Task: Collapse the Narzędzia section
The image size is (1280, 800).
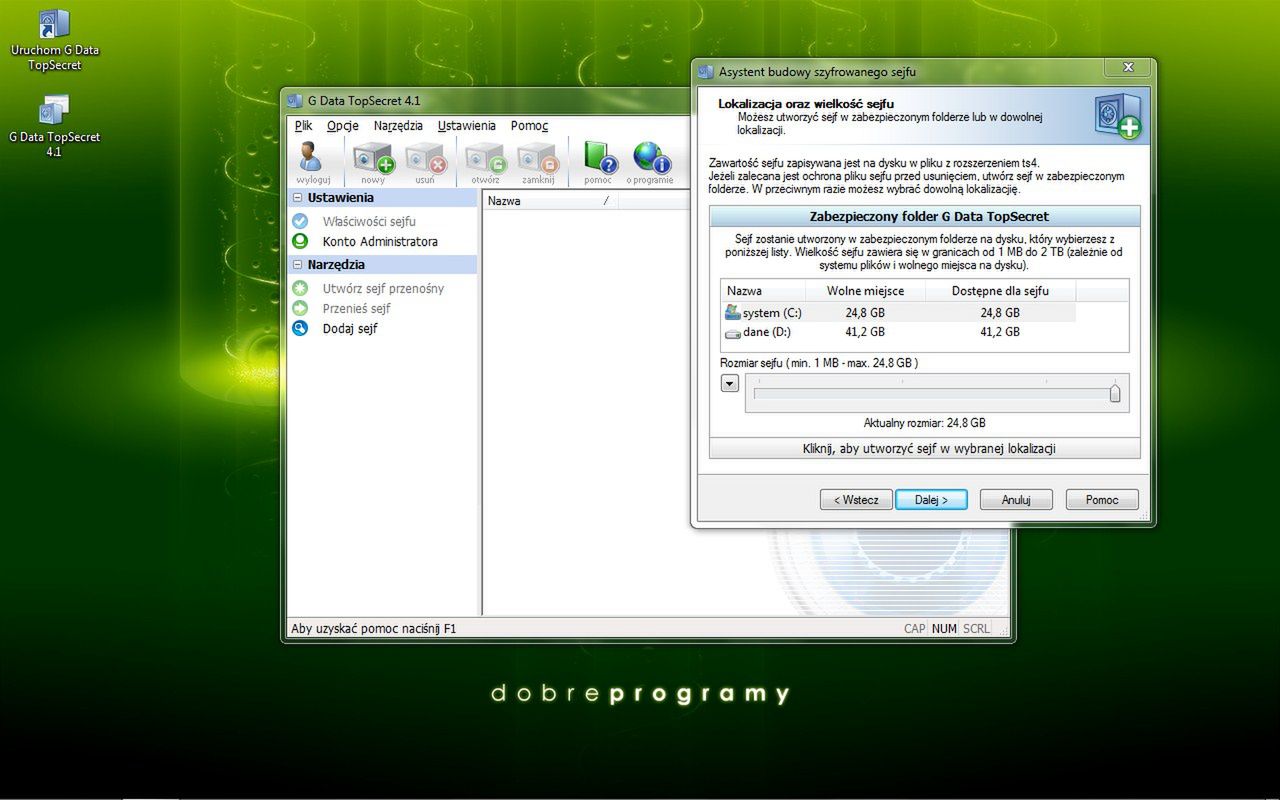Action: tap(297, 265)
